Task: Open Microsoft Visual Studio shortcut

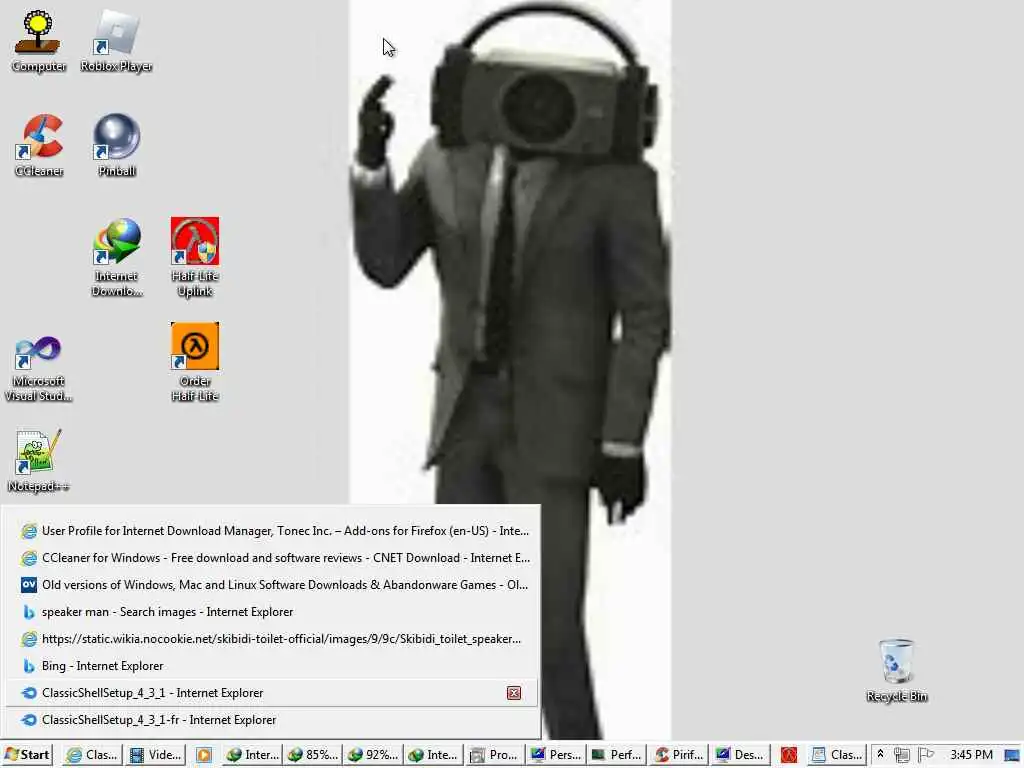Action: coord(39,368)
